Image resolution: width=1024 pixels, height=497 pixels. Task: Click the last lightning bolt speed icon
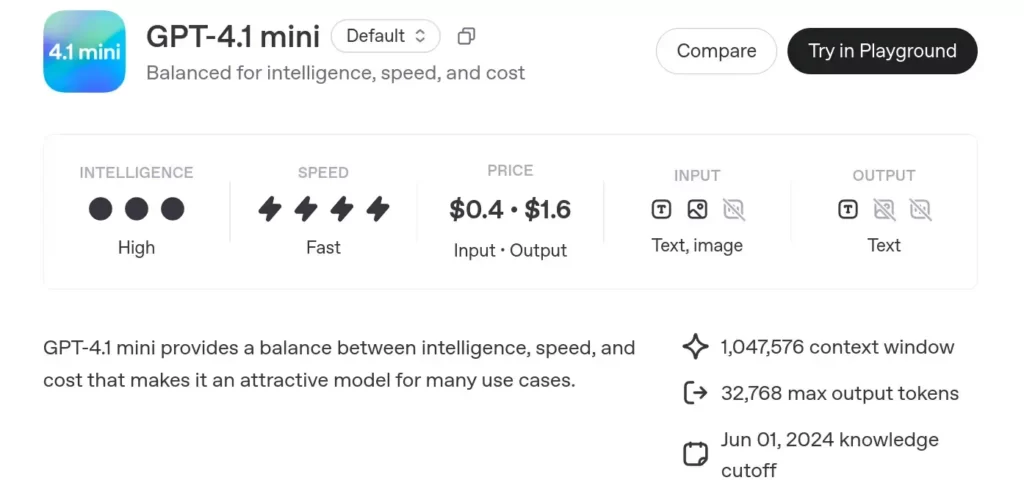click(377, 209)
